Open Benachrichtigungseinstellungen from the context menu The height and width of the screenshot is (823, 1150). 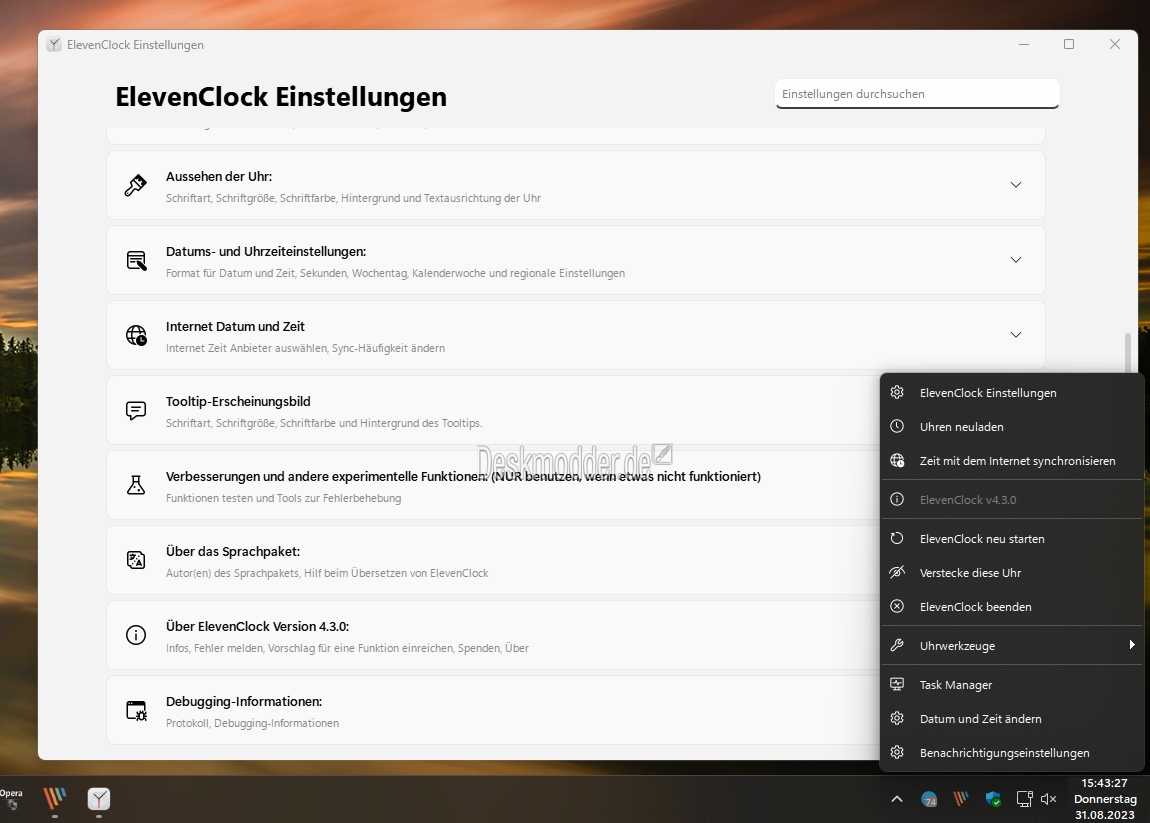tap(1012, 753)
